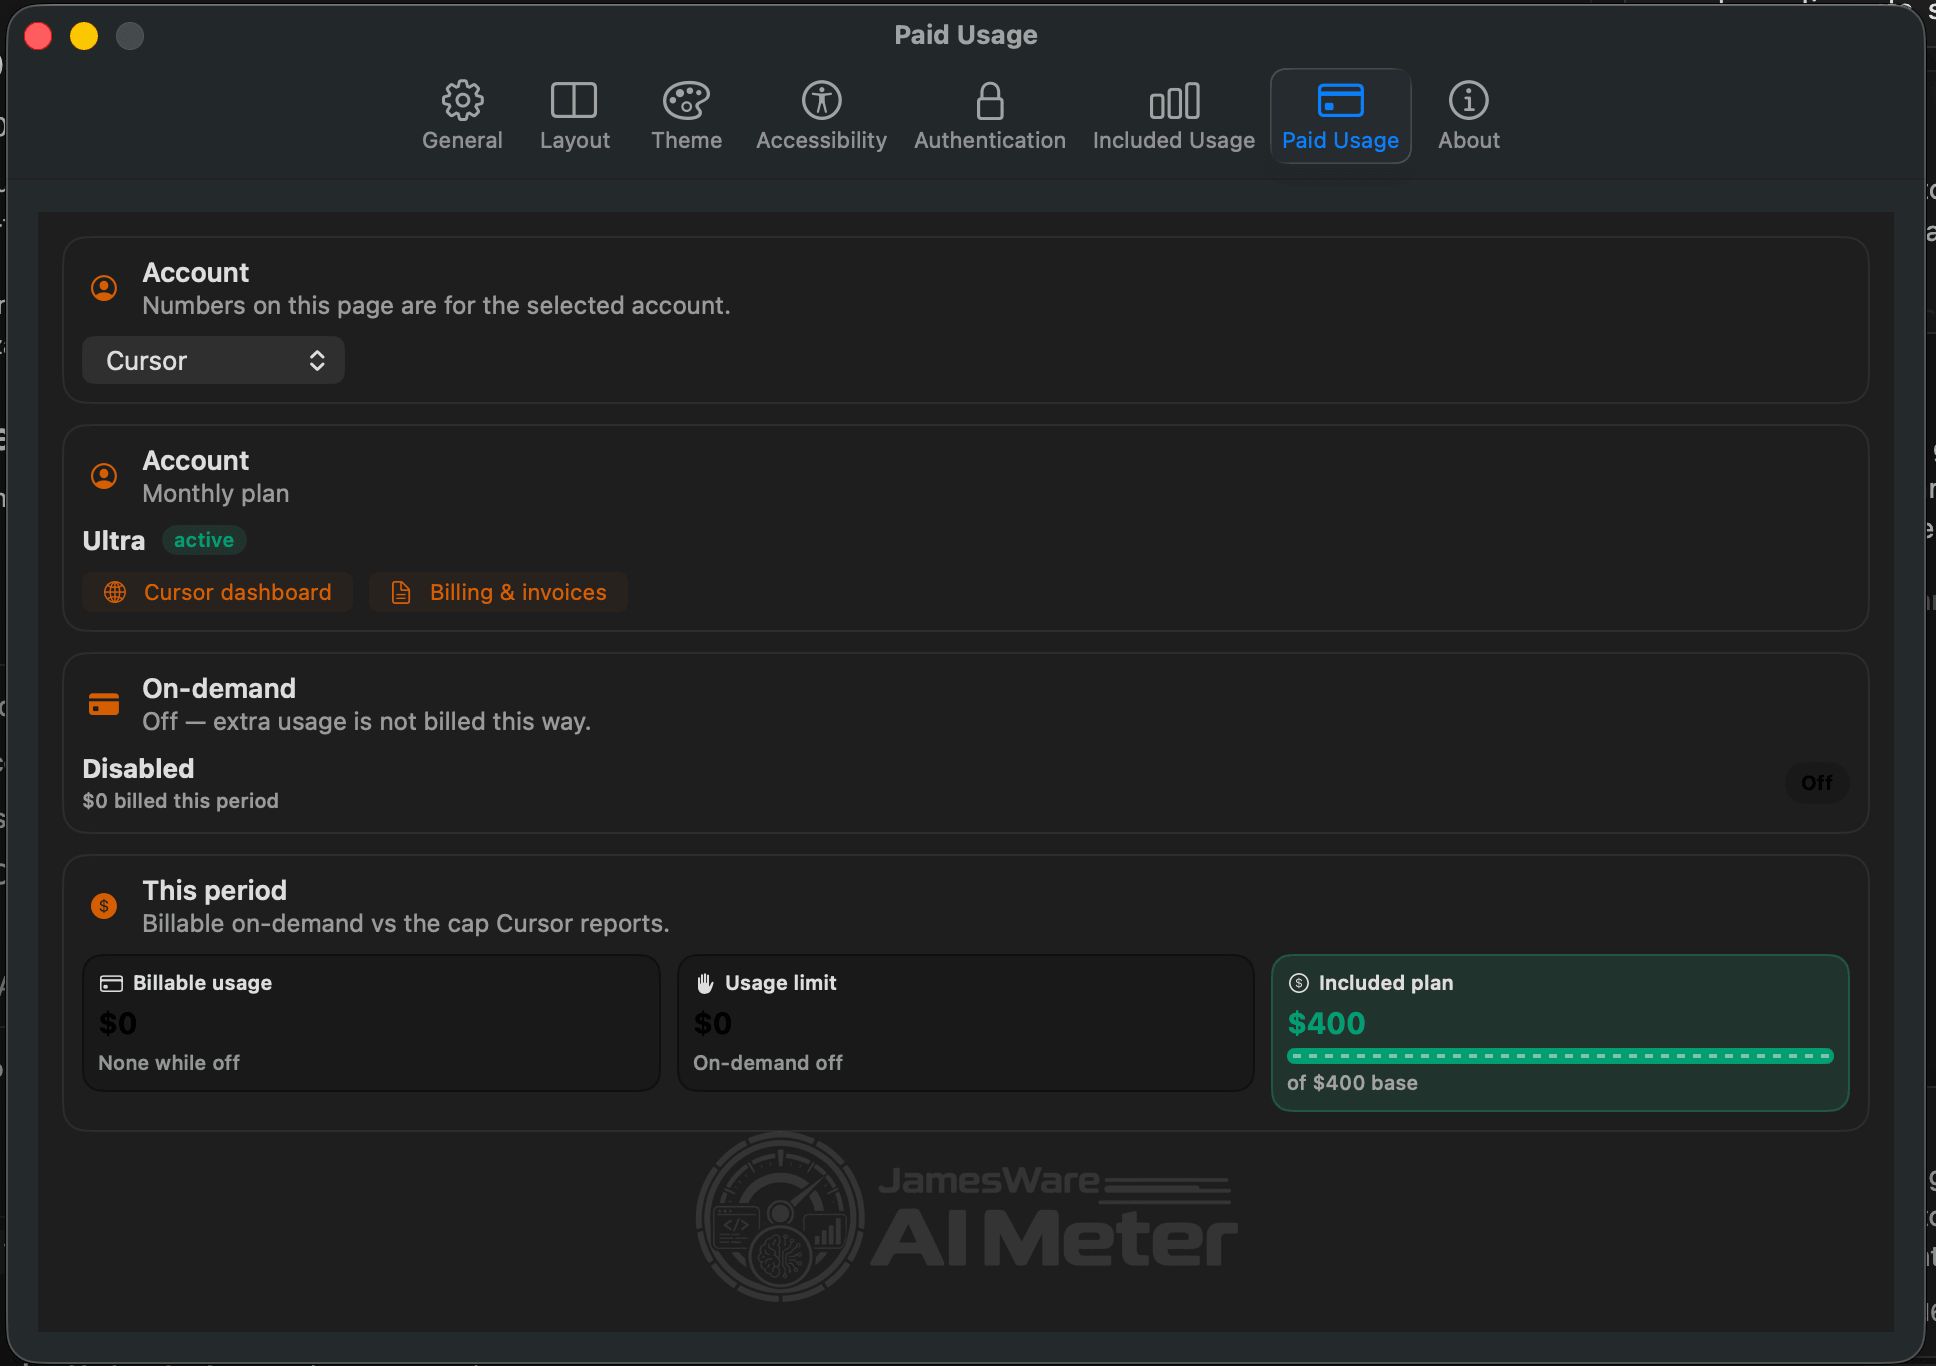Click the 'of $400 base' text
The width and height of the screenshot is (1936, 1366).
1352,1083
